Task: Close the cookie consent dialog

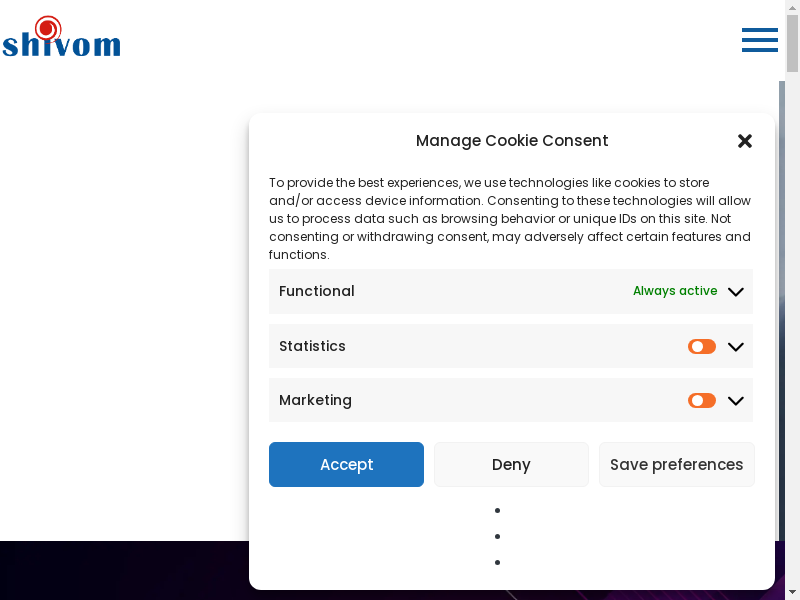Action: point(745,141)
